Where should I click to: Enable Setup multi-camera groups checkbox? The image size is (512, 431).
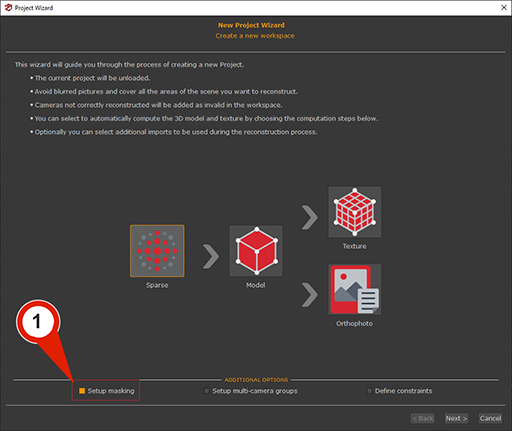pyautogui.click(x=207, y=391)
